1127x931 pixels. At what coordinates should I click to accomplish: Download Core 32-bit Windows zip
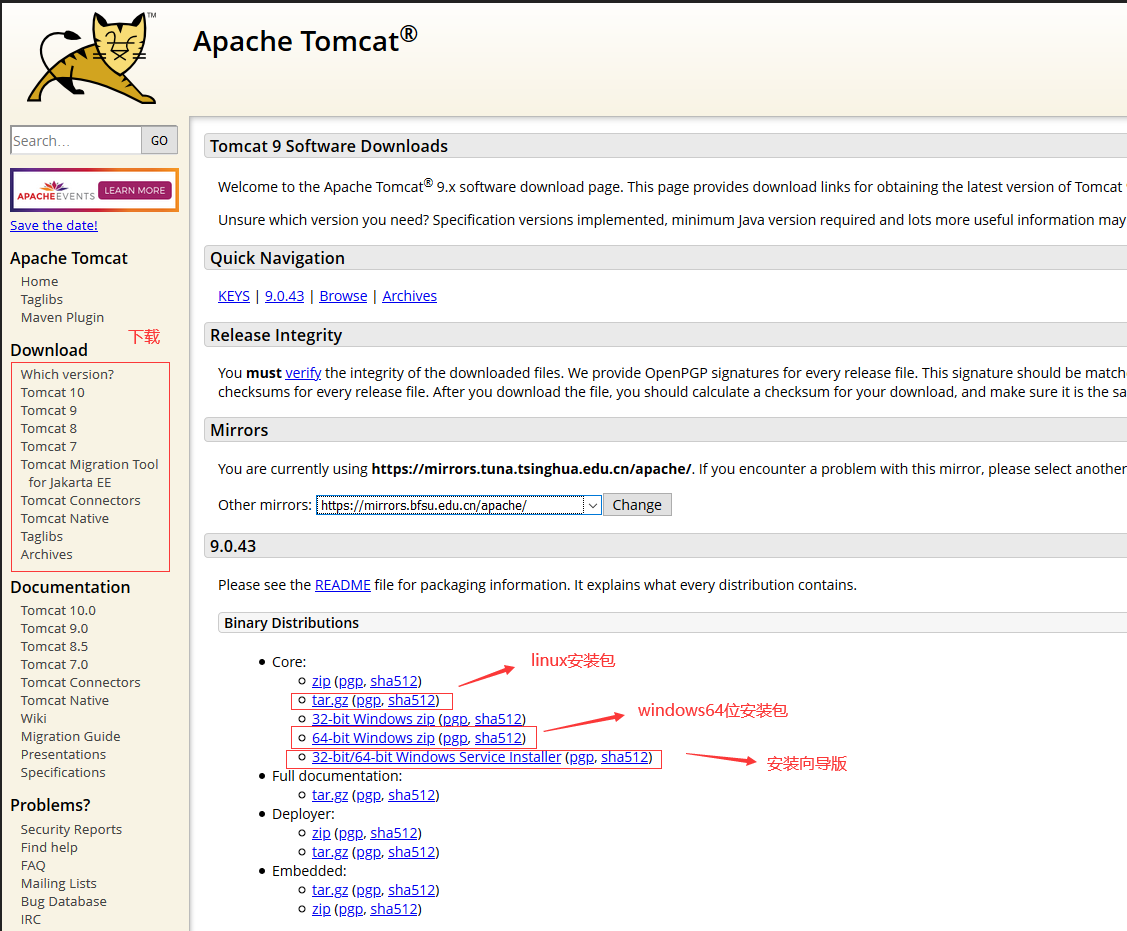click(x=373, y=718)
